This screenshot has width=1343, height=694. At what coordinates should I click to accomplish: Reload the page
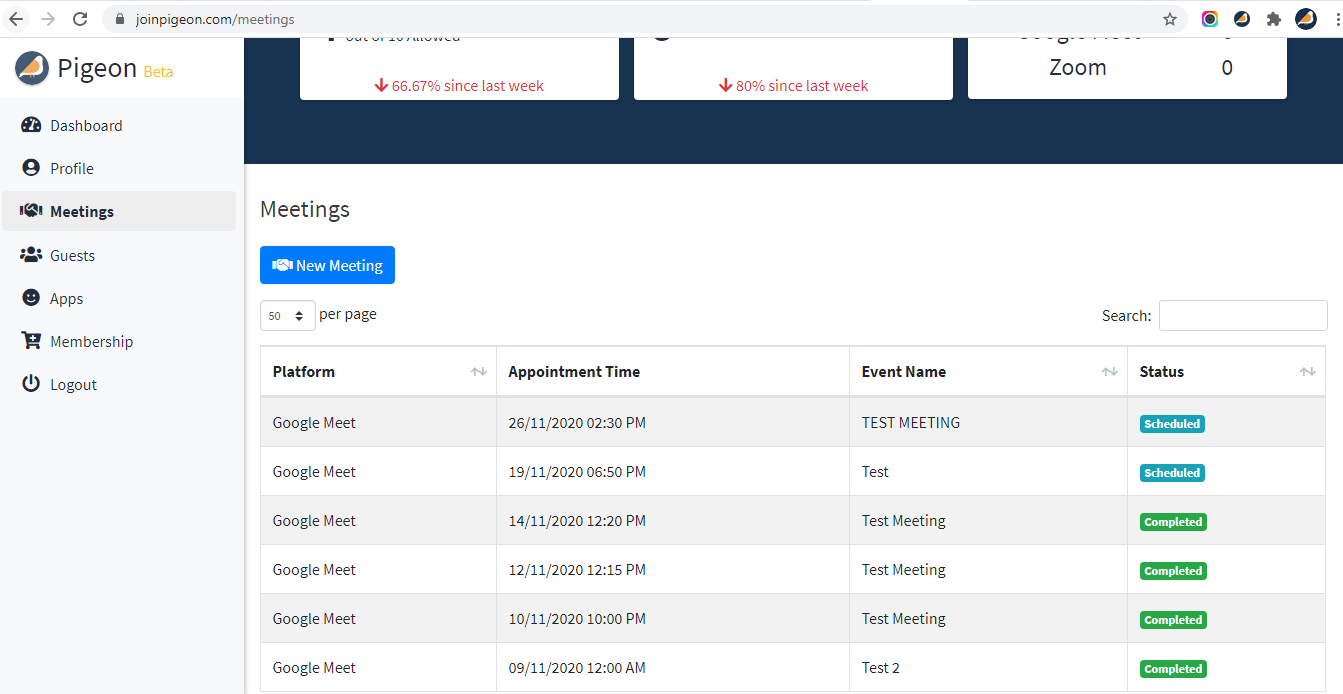80,19
